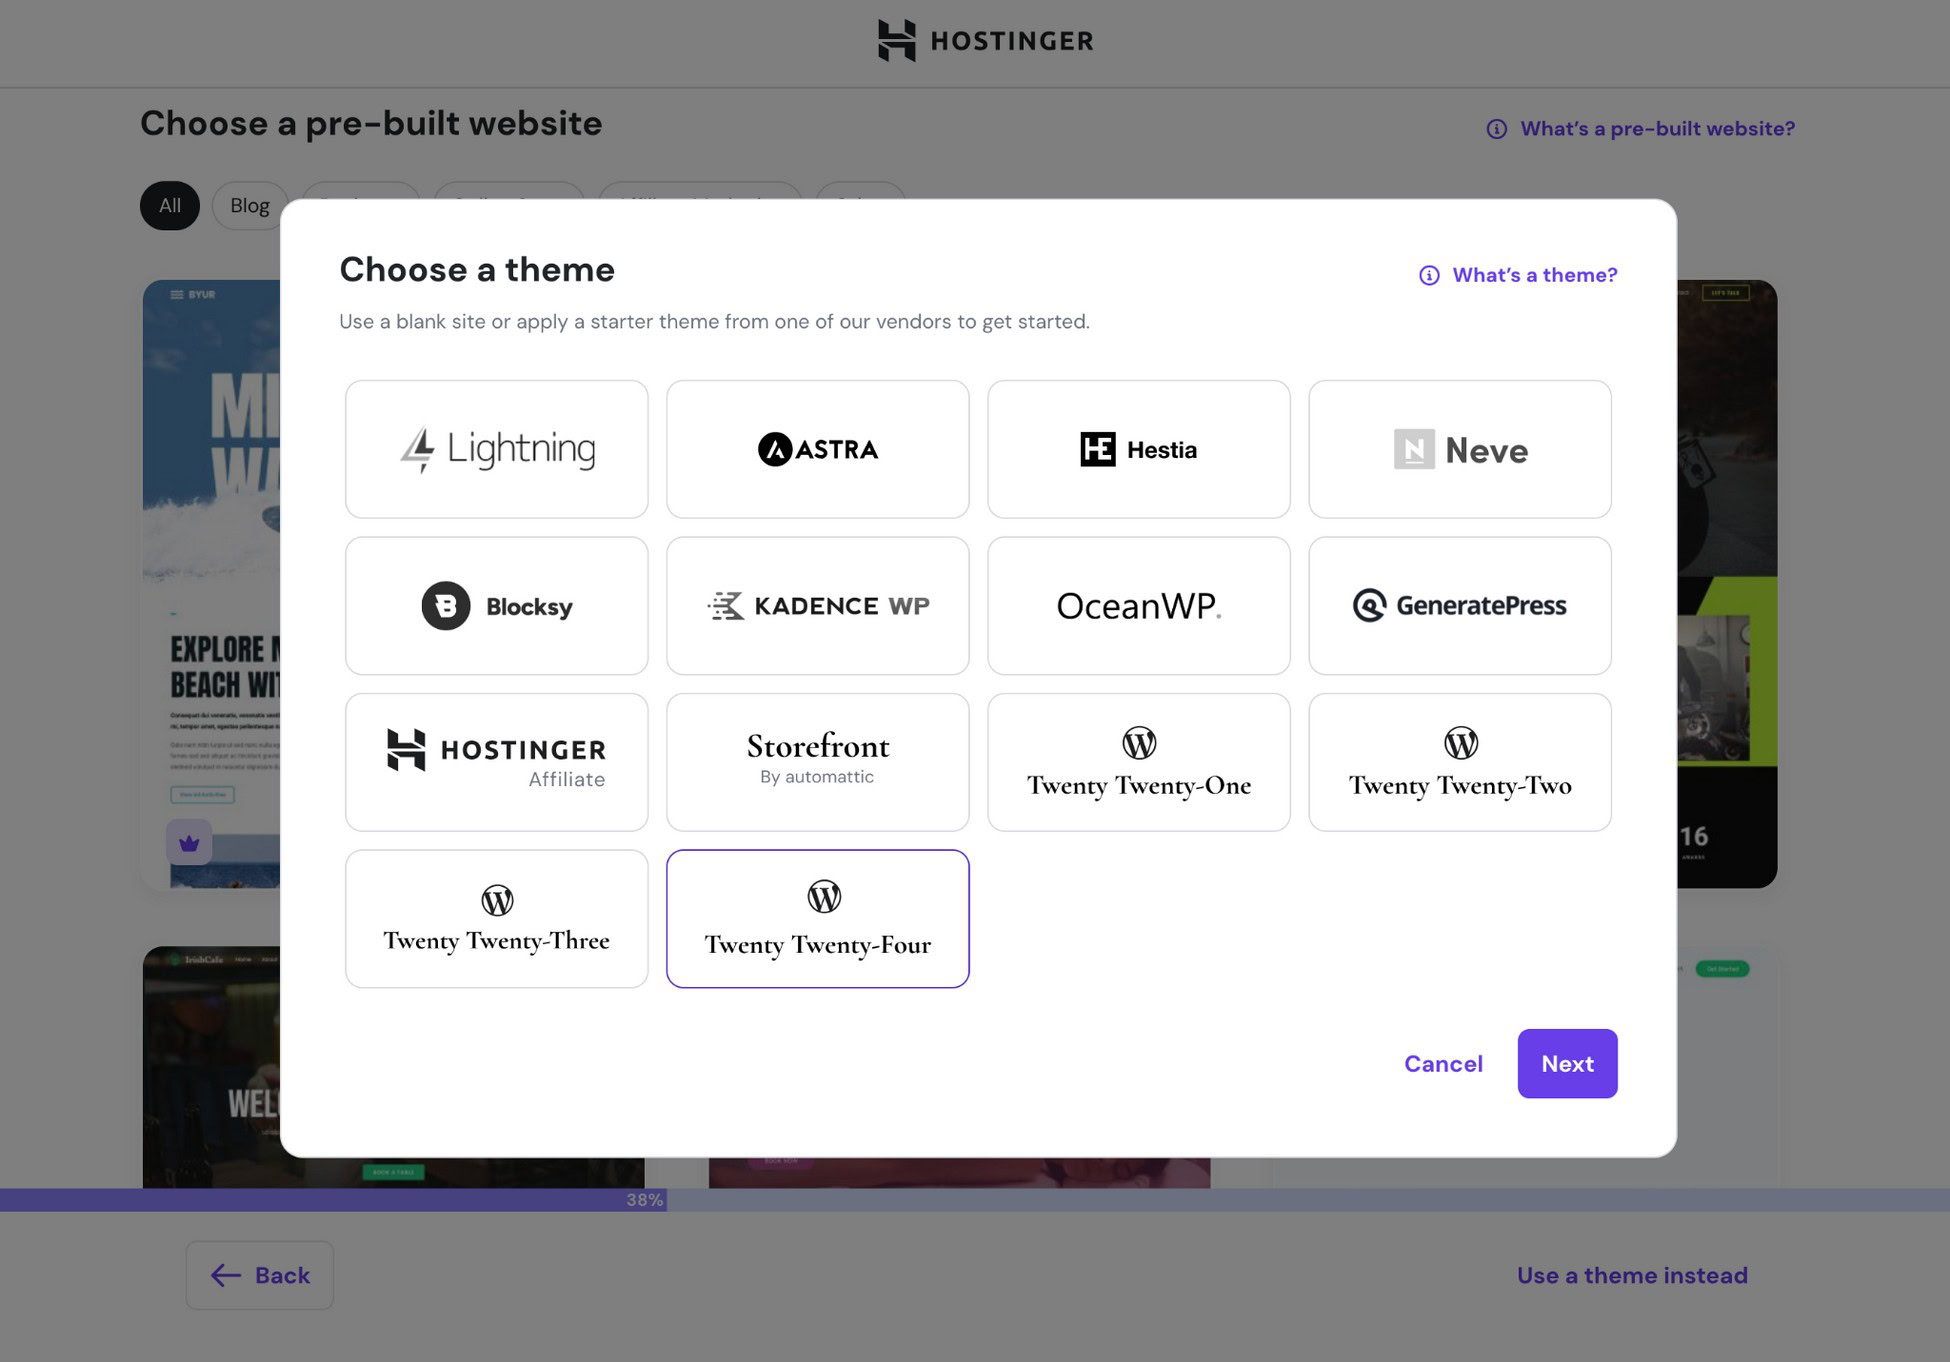Screen dimensions: 1950x1362
Task: Choose the Hestia theme
Action: pos(1138,449)
